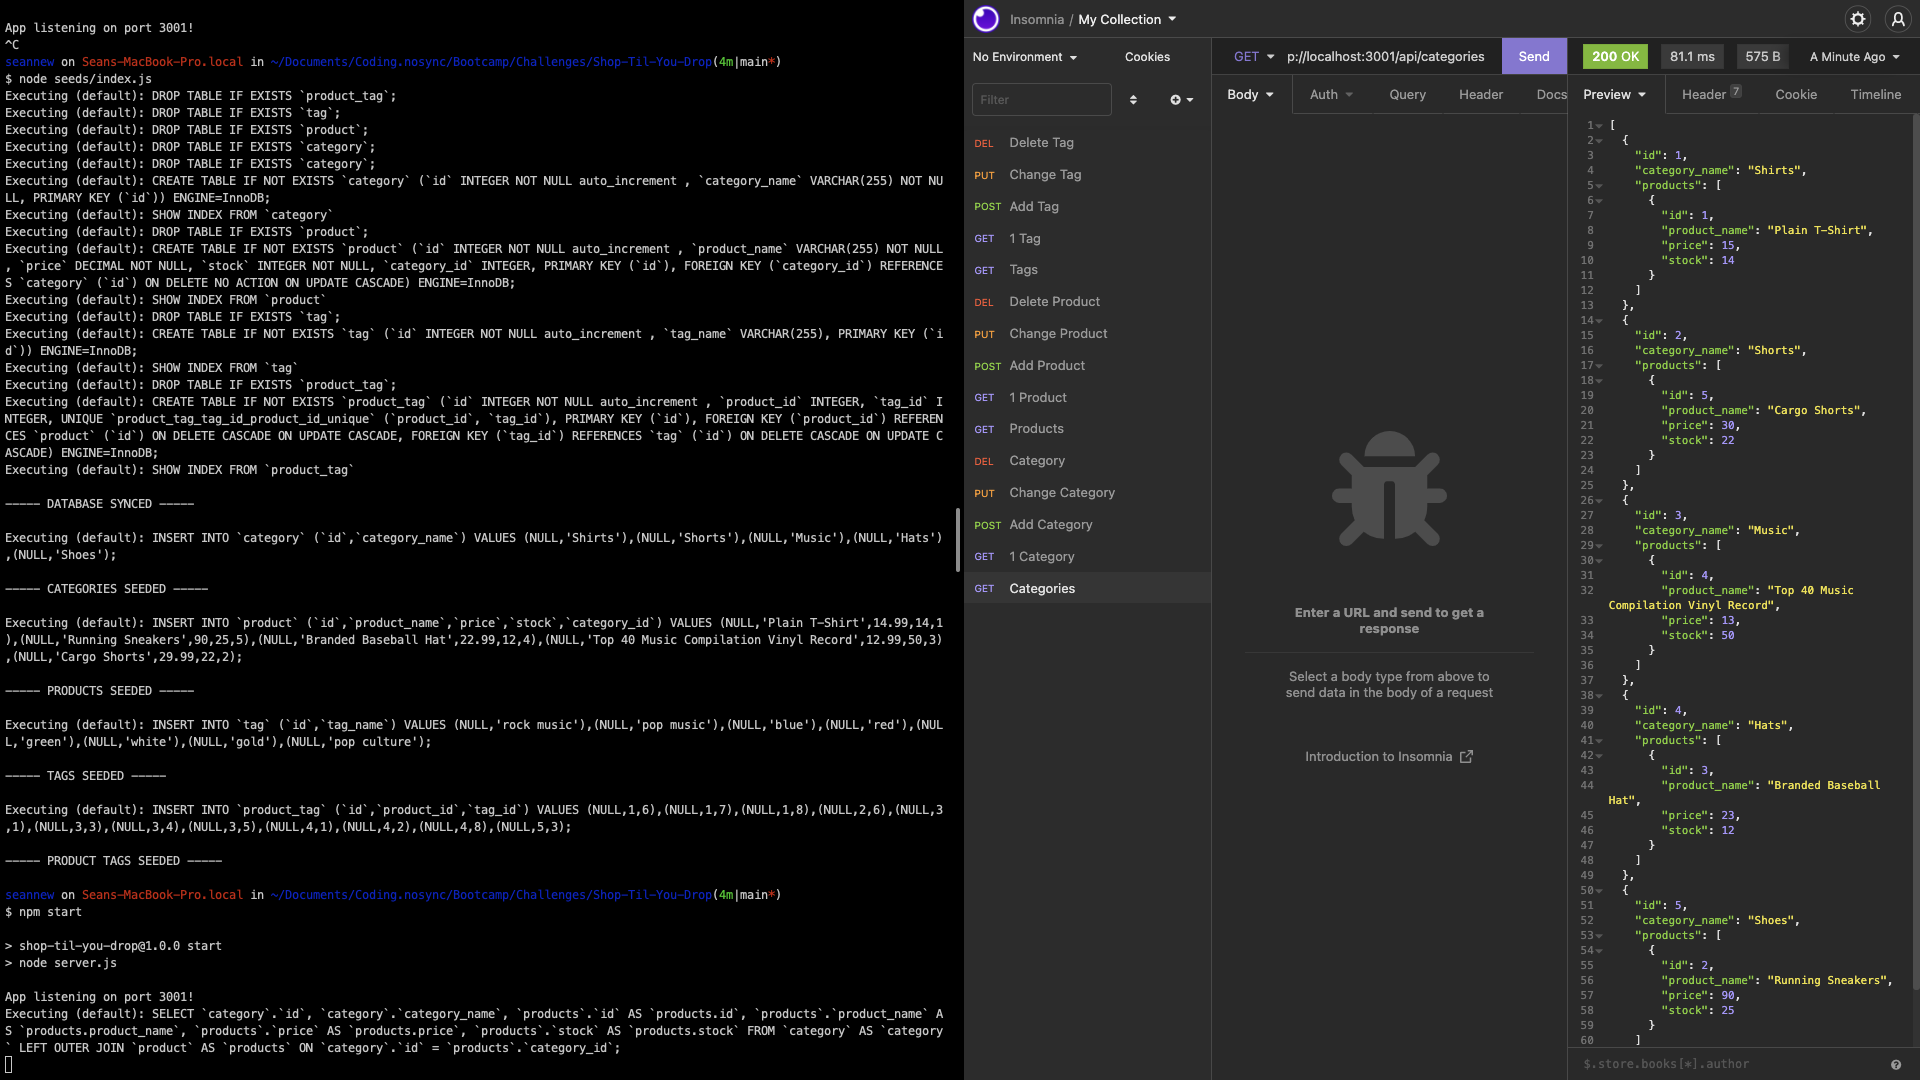Switch to the Query request tab
This screenshot has height=1080, width=1920.
[x=1407, y=94]
